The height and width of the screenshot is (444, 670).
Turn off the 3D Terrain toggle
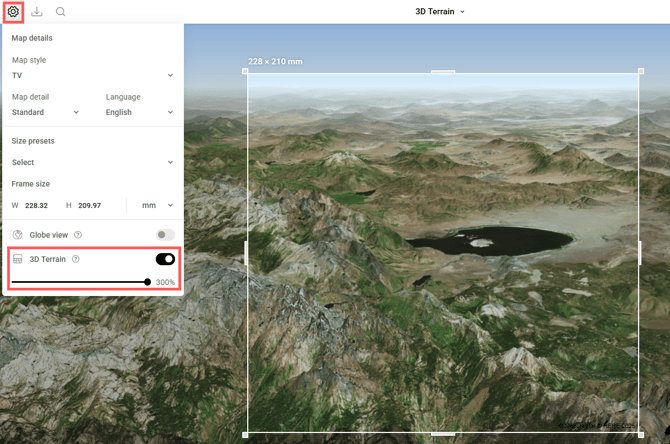tap(165, 259)
